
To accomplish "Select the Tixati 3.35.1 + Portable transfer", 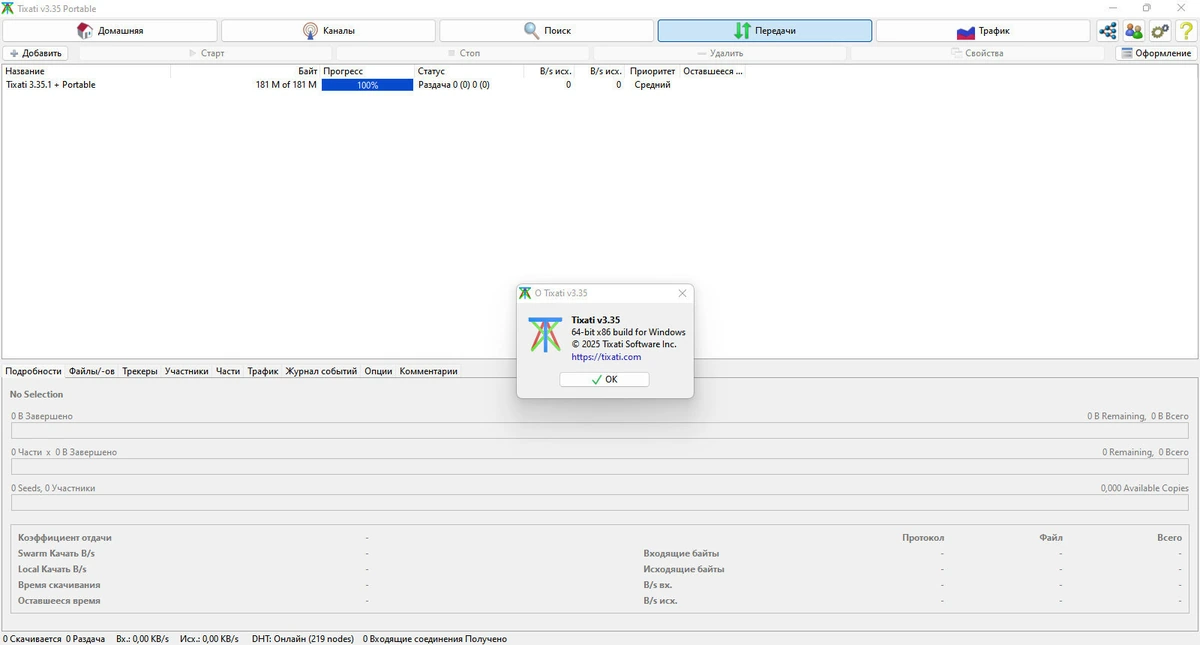I will click(x=51, y=85).
